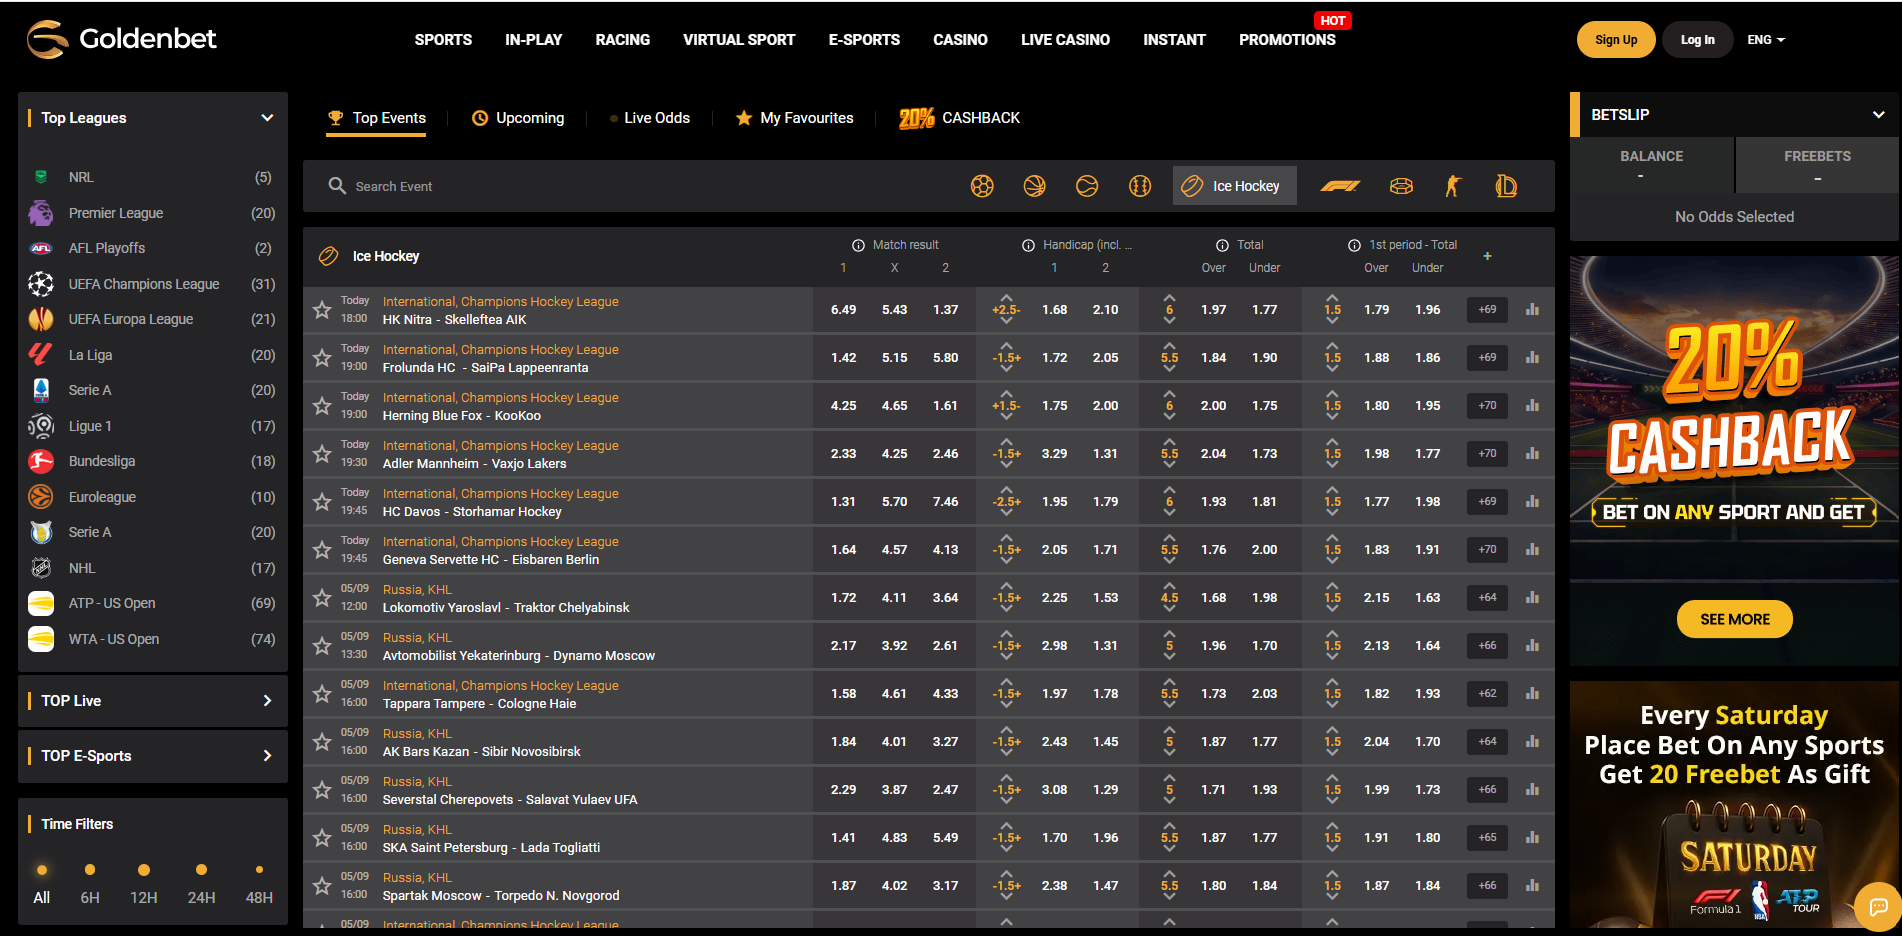1902x936 pixels.
Task: Open statistics chart for HK Nitra match
Action: 1532,310
